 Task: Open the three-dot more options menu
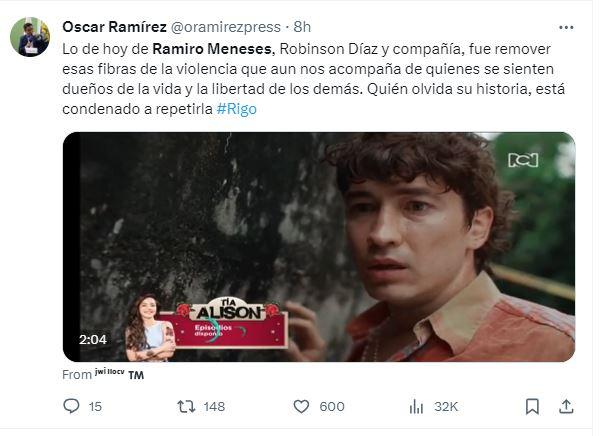coord(566,28)
